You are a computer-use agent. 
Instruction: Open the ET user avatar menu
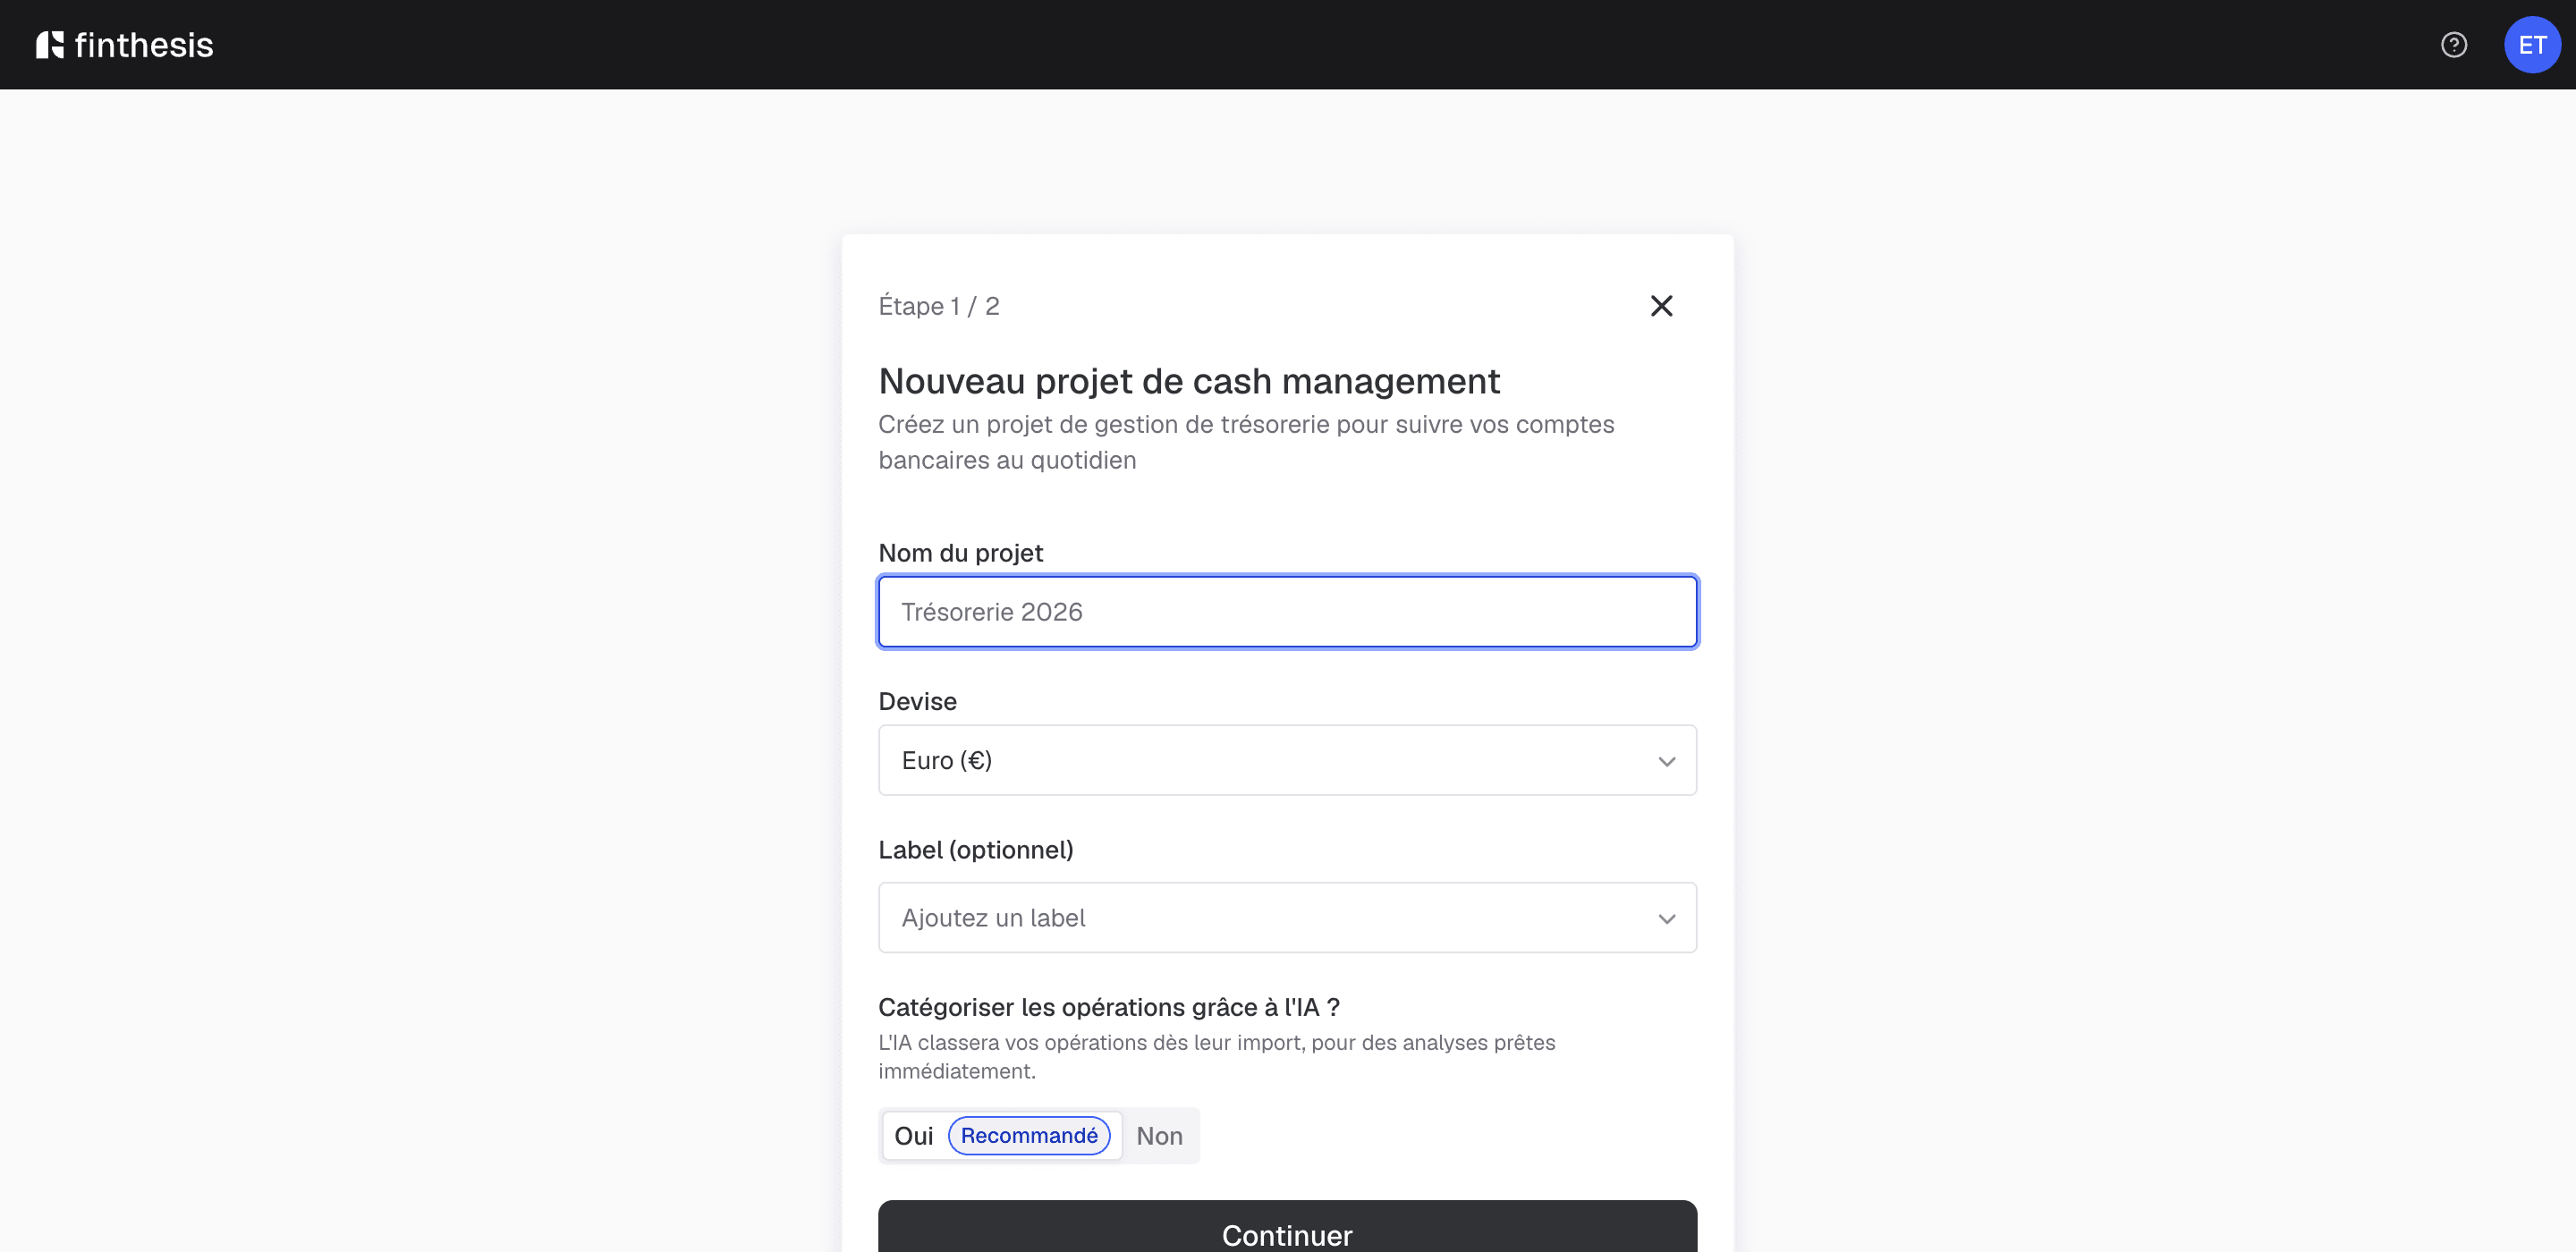(x=2531, y=45)
